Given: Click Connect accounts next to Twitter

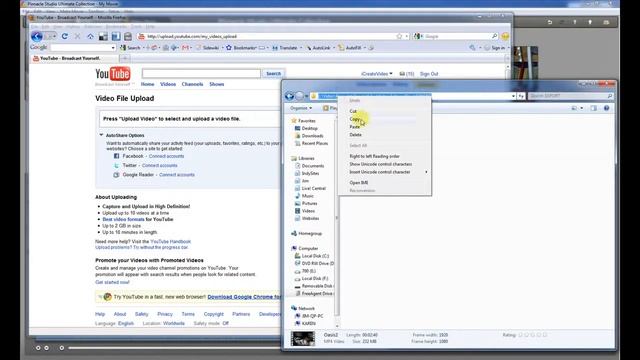Looking at the screenshot, I should pyautogui.click(x=159, y=165).
